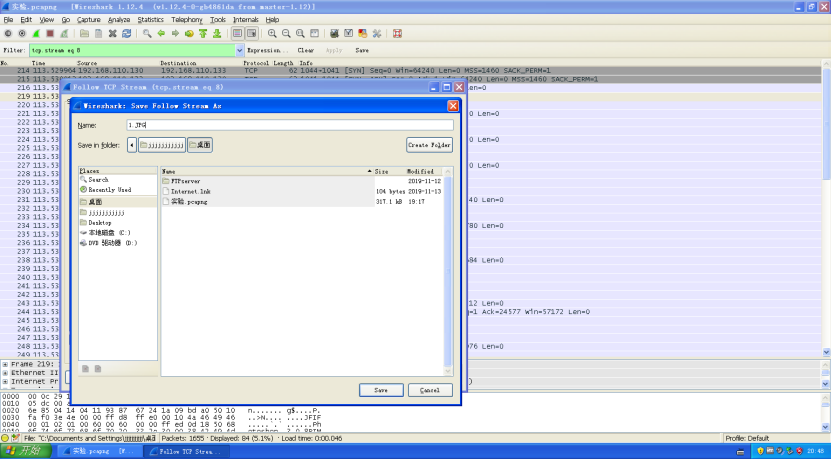Expand the Internet Protocol tree node
The image size is (831, 460).
pyautogui.click(x=5, y=381)
